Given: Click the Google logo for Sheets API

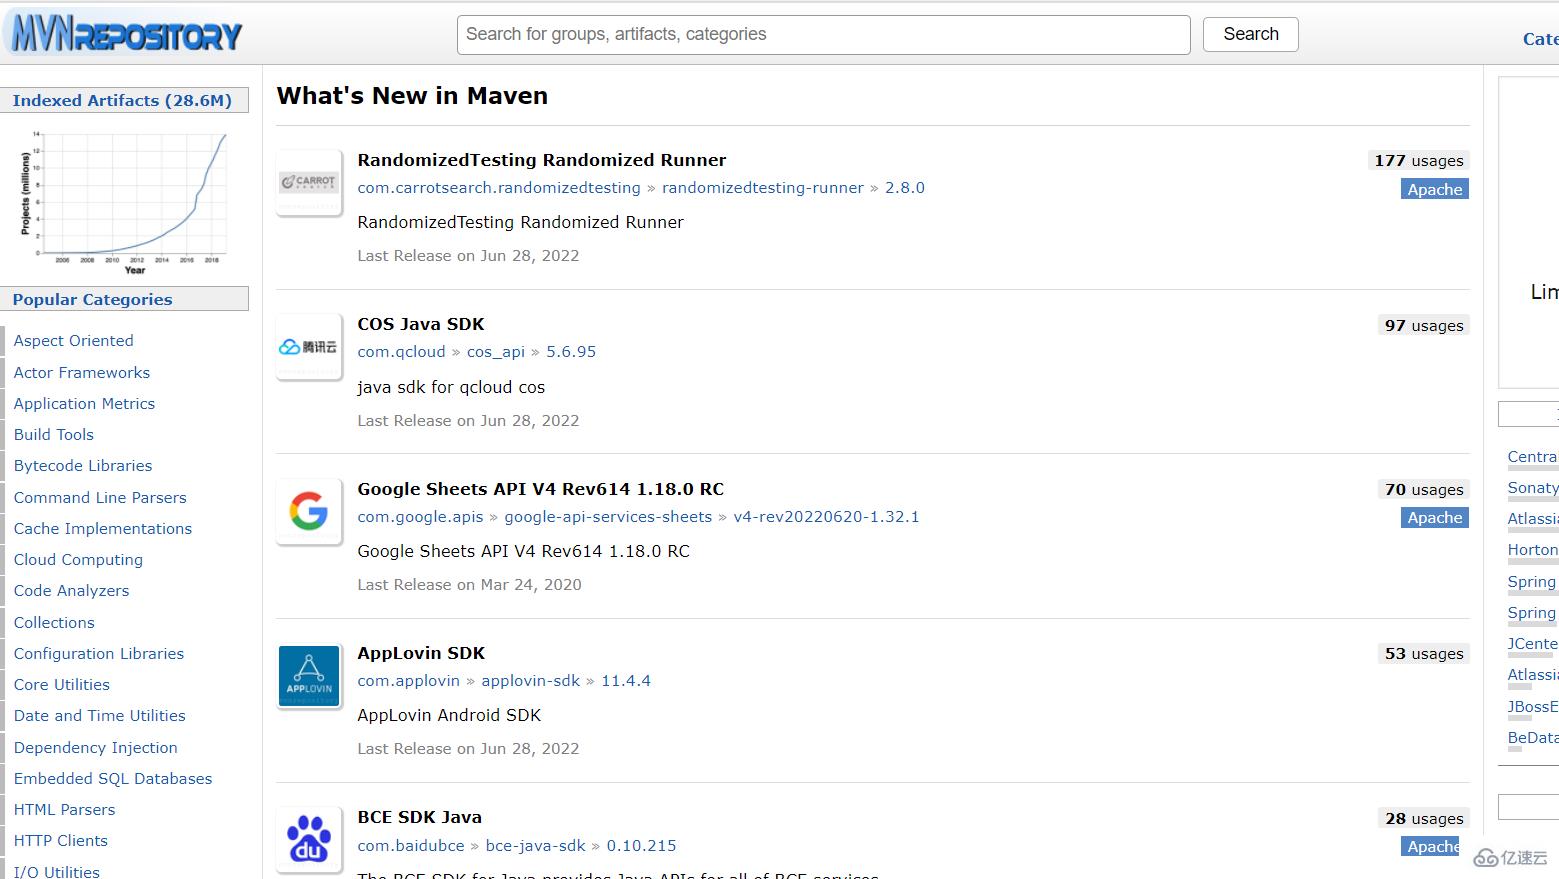Looking at the screenshot, I should [309, 512].
